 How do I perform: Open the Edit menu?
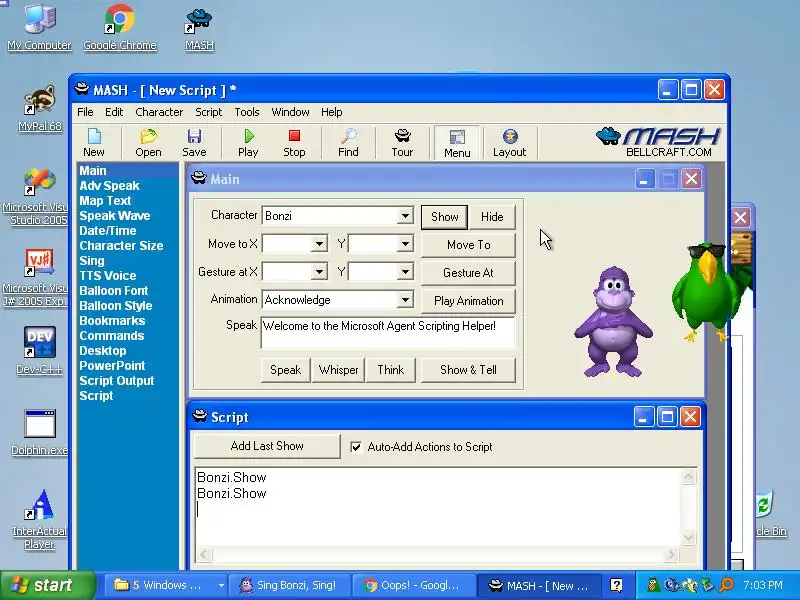(x=114, y=112)
